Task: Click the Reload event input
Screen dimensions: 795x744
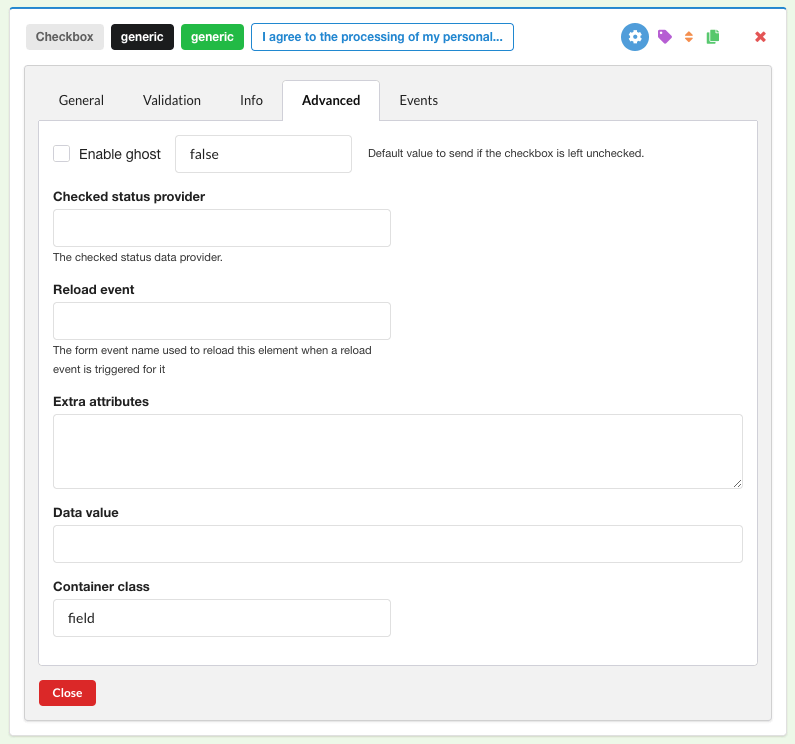Action: click(x=221, y=321)
